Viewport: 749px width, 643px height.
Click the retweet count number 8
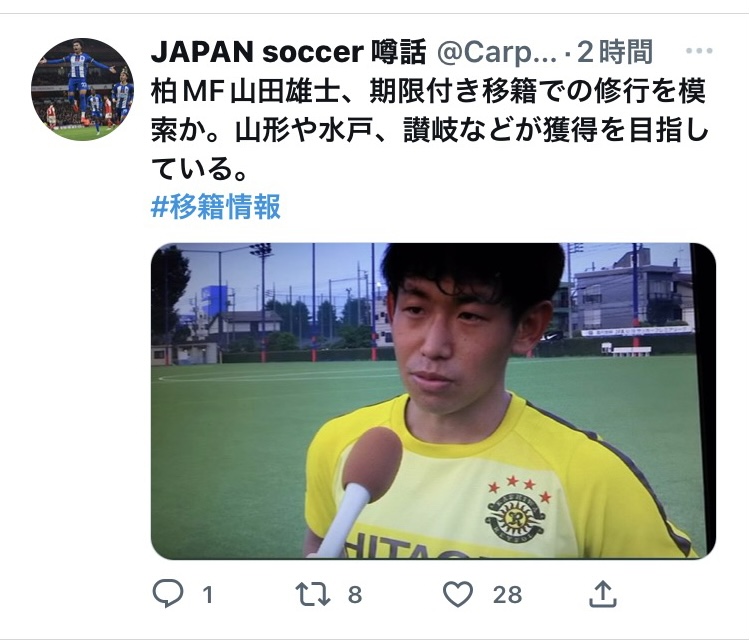(354, 595)
